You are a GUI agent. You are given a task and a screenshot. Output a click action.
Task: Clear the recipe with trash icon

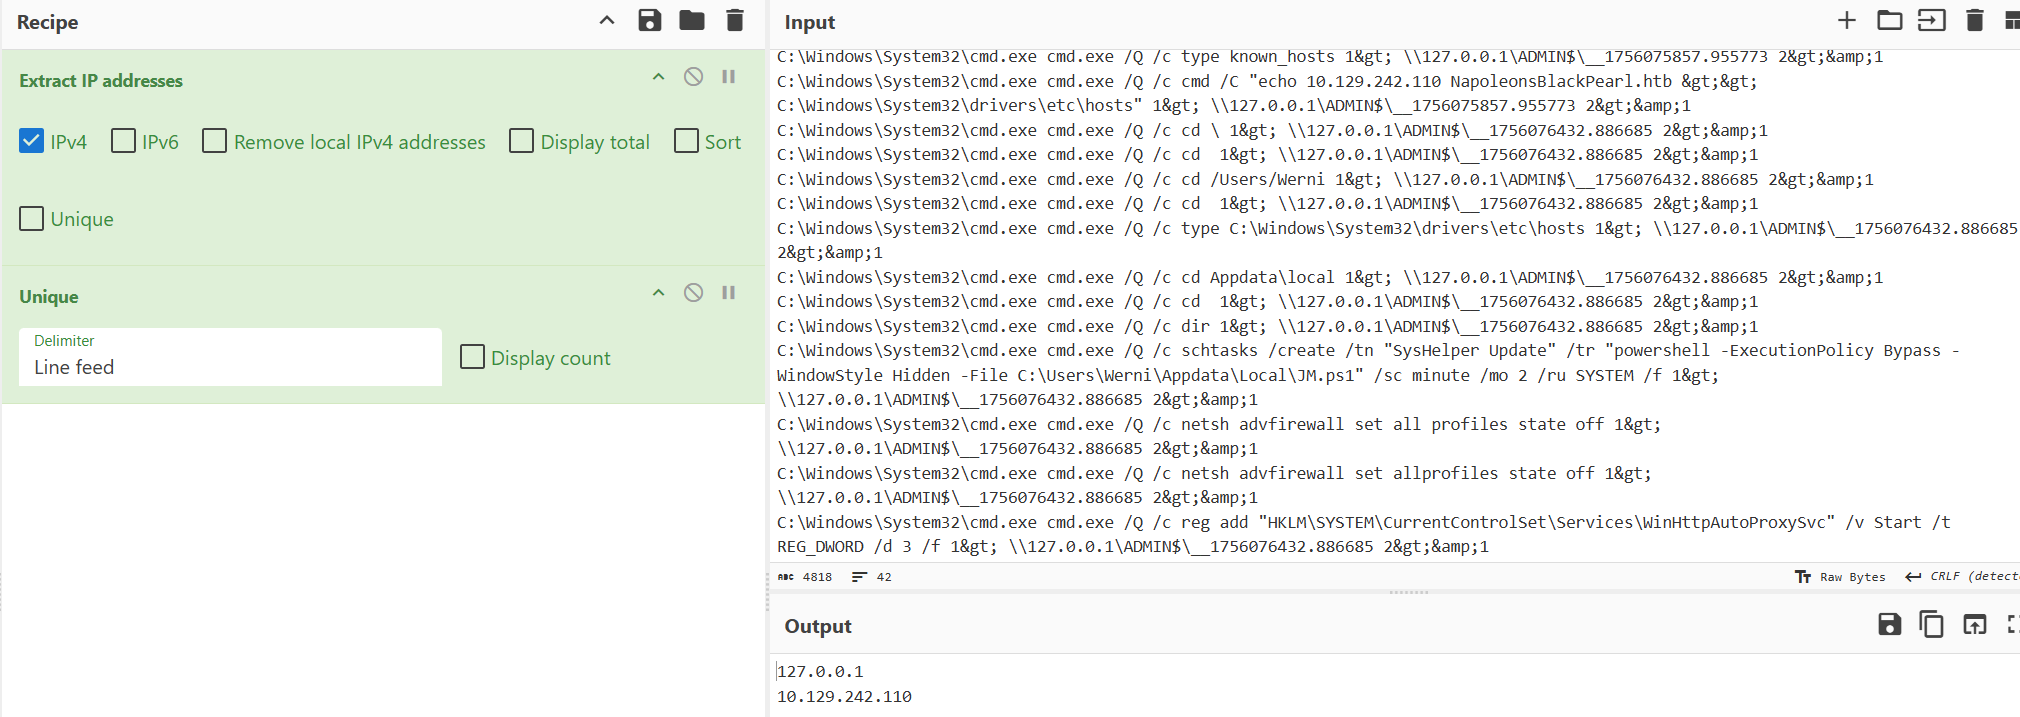click(735, 21)
